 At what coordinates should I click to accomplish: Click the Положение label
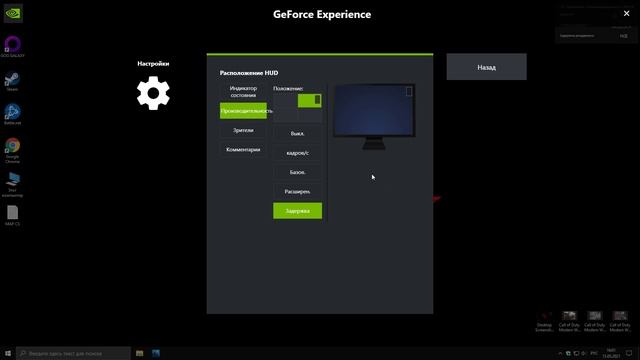coord(288,88)
